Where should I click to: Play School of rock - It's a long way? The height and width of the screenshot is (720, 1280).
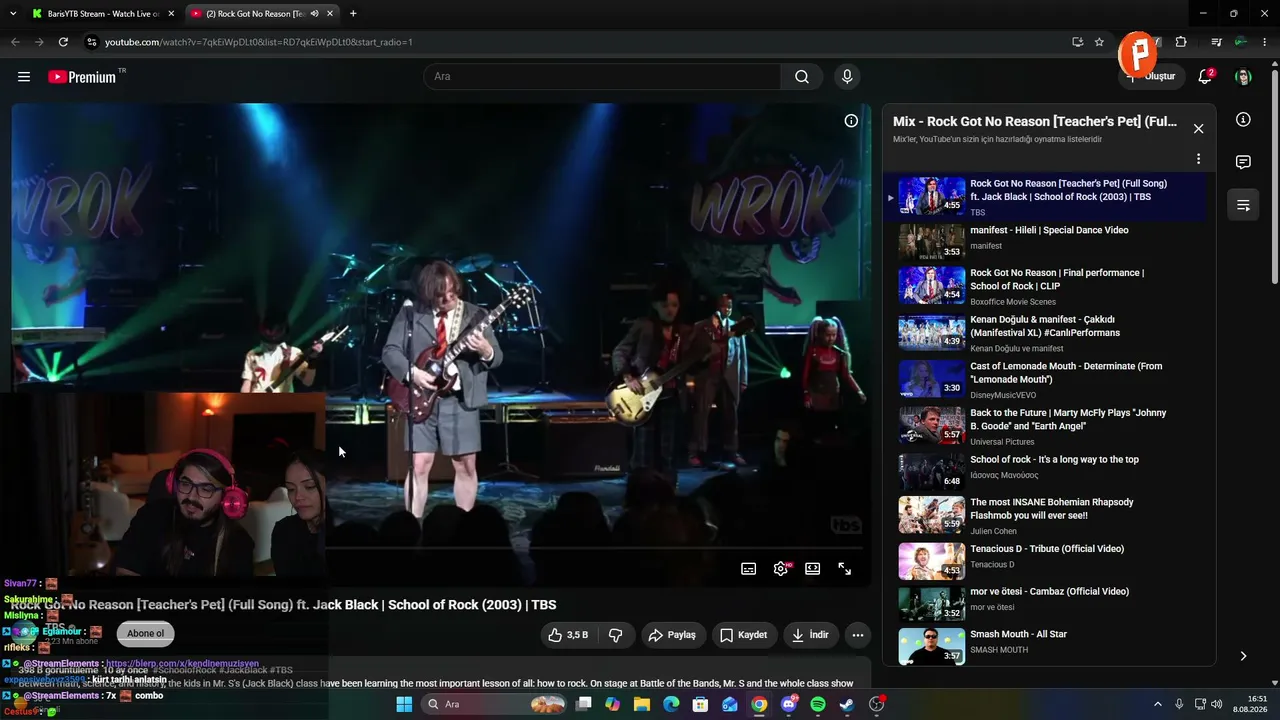tap(1044, 471)
